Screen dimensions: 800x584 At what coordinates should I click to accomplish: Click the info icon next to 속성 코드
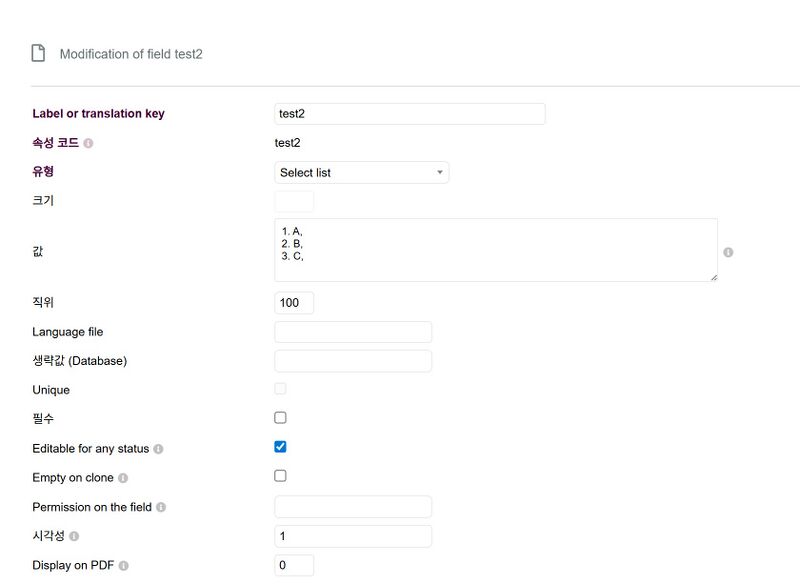tap(88, 143)
